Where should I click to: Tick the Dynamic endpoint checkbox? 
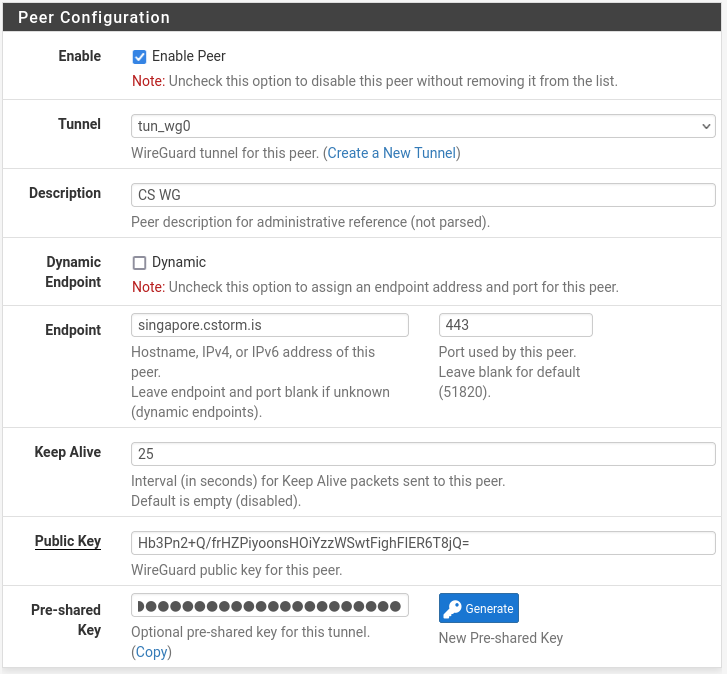coord(139,263)
